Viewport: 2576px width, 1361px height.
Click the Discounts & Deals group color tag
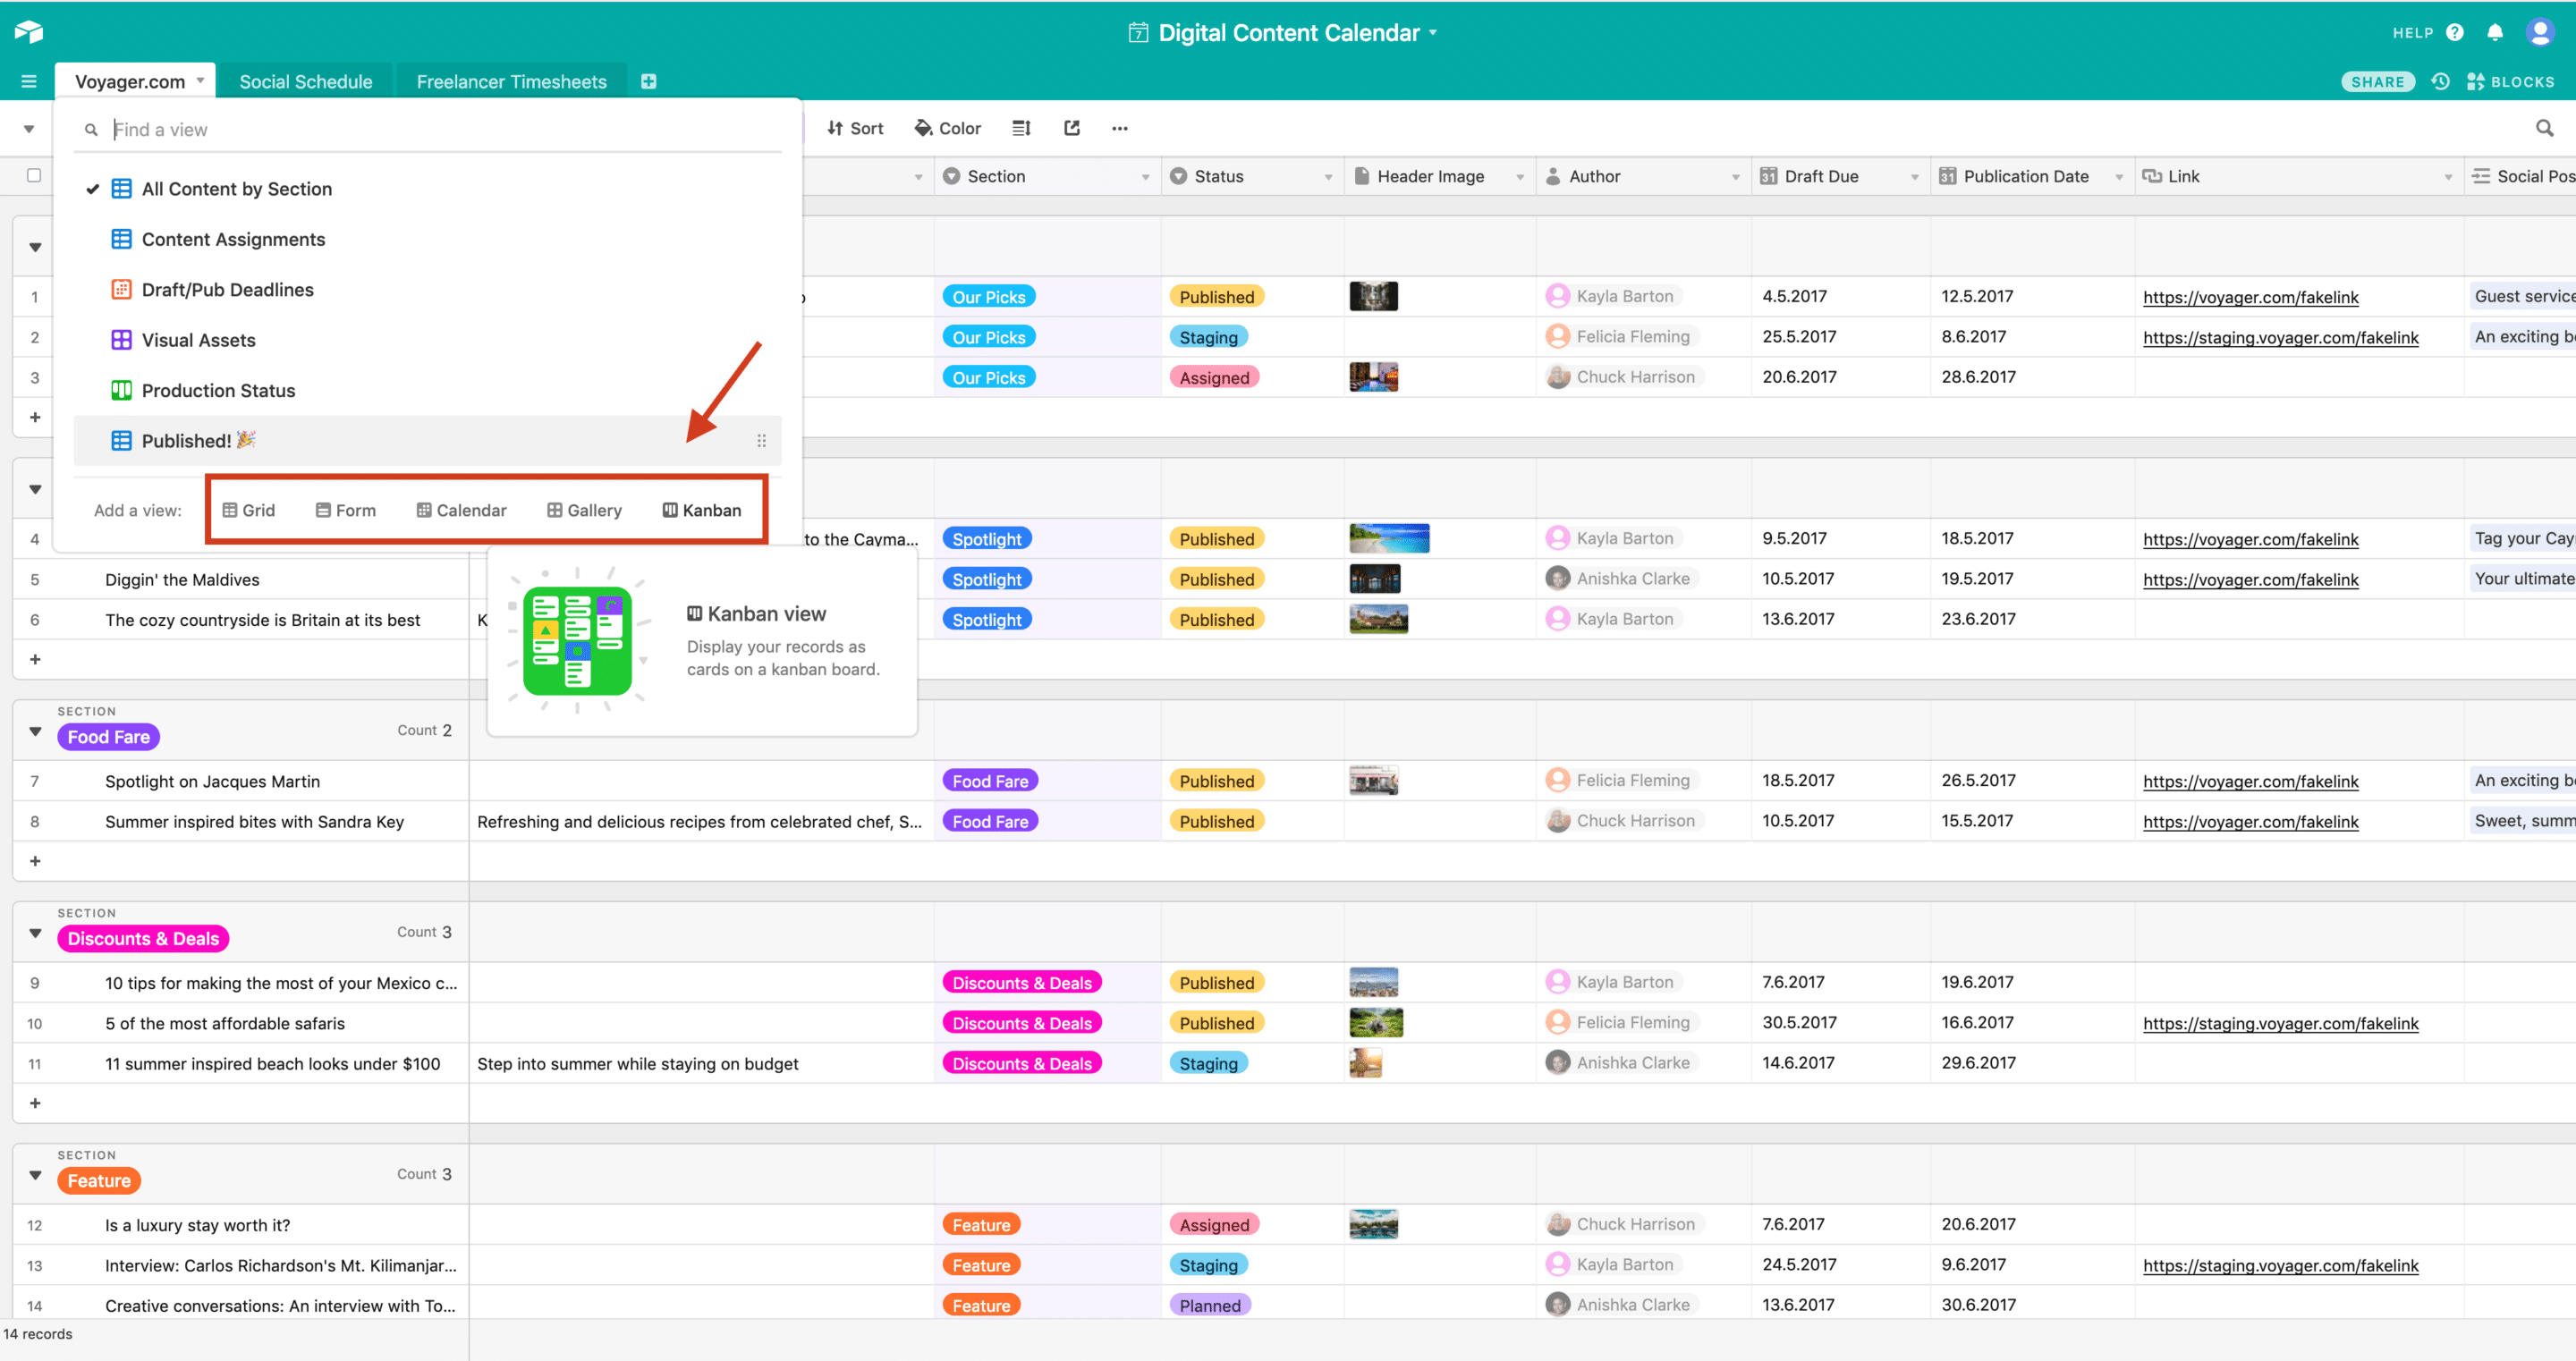(143, 939)
